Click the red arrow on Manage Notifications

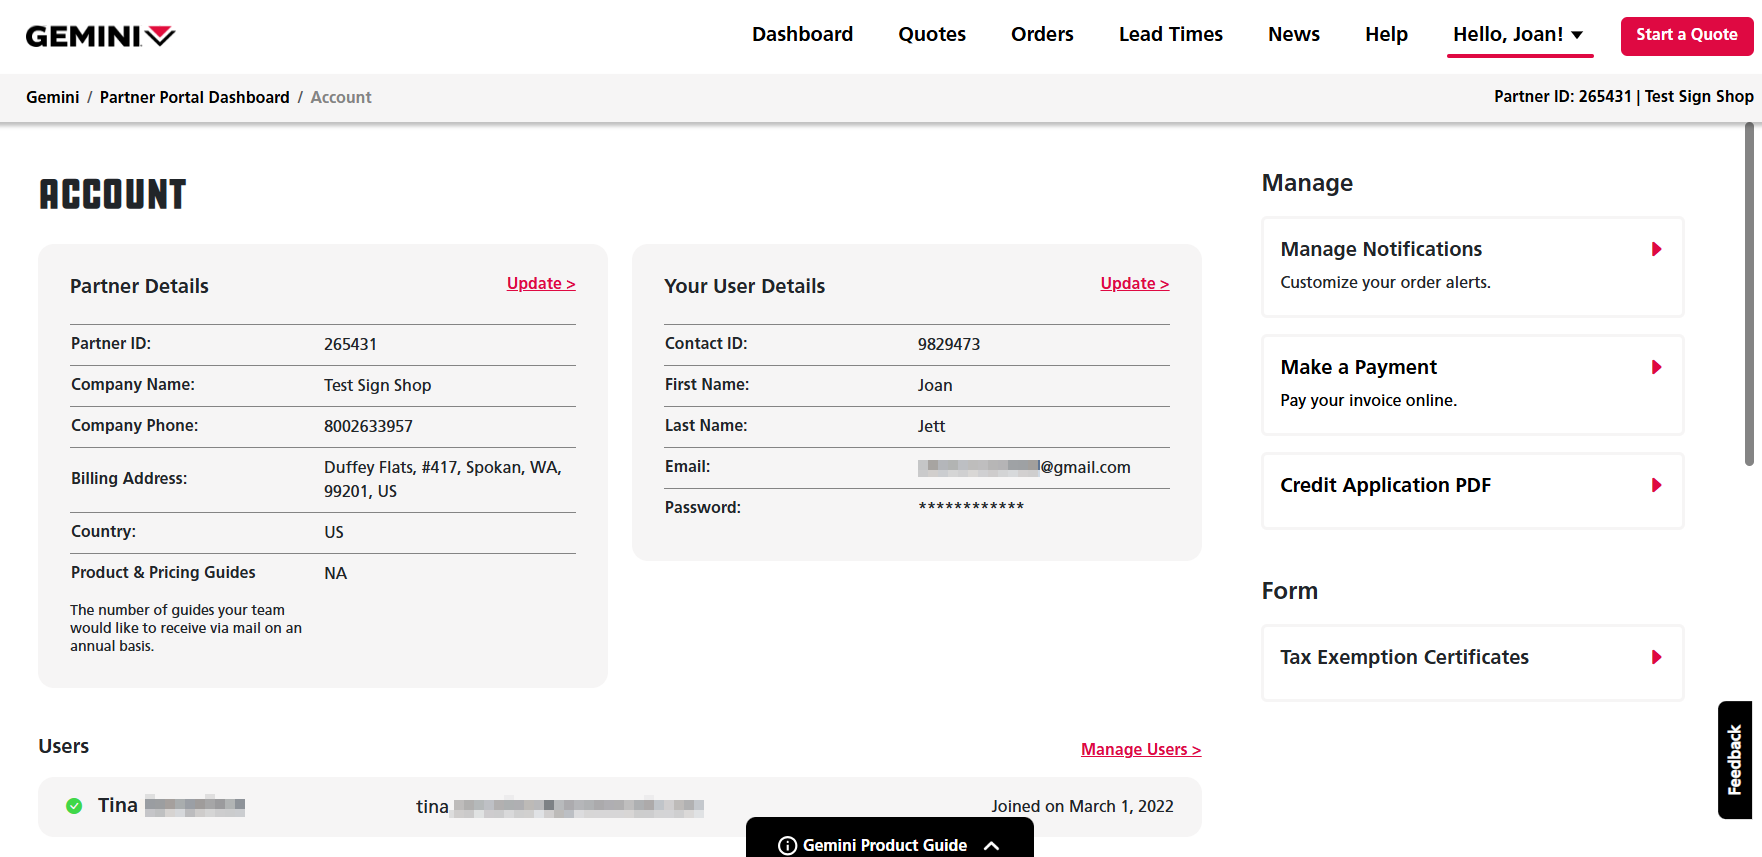pos(1656,249)
